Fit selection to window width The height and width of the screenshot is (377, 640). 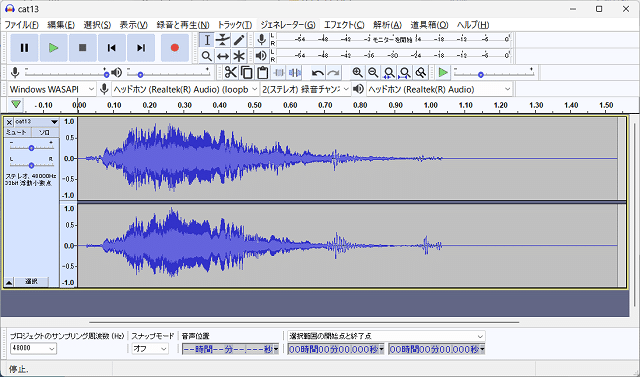click(389, 73)
